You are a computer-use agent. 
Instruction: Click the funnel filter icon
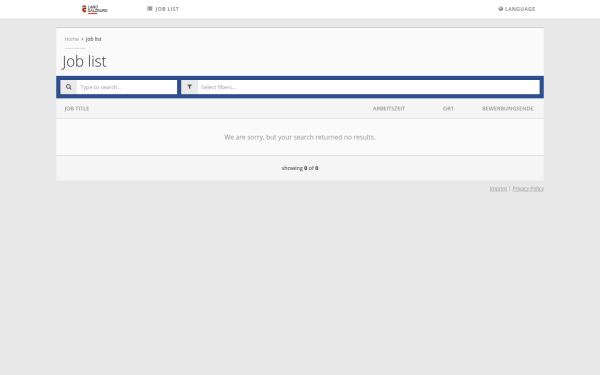(189, 87)
